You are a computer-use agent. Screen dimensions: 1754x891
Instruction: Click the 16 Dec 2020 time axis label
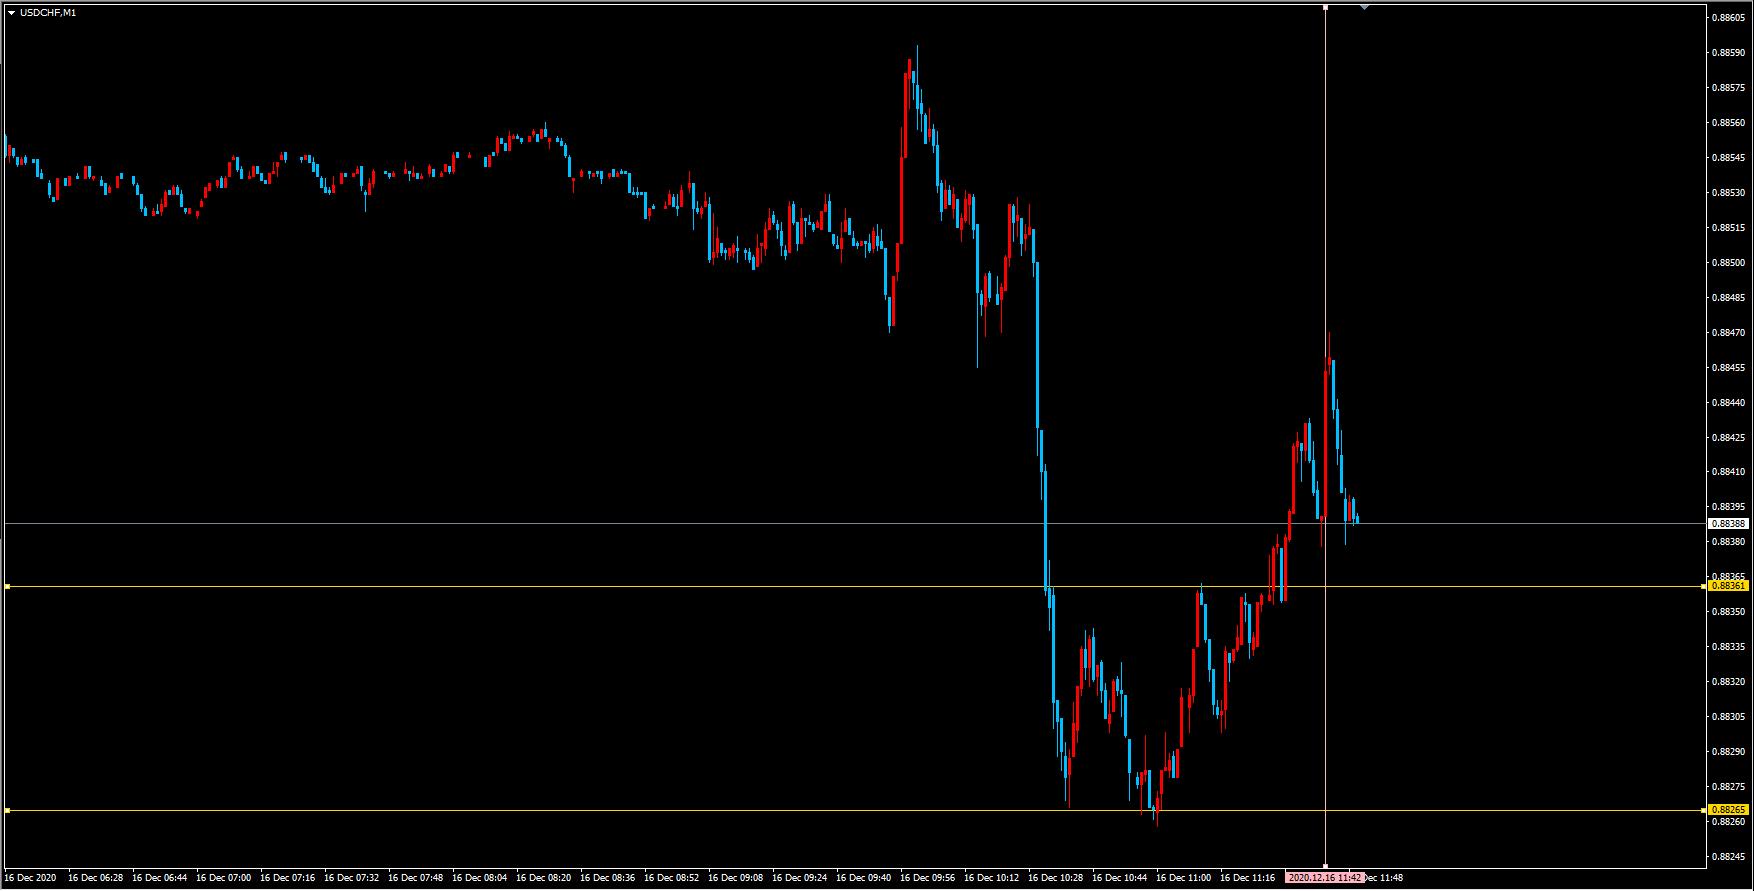point(31,878)
